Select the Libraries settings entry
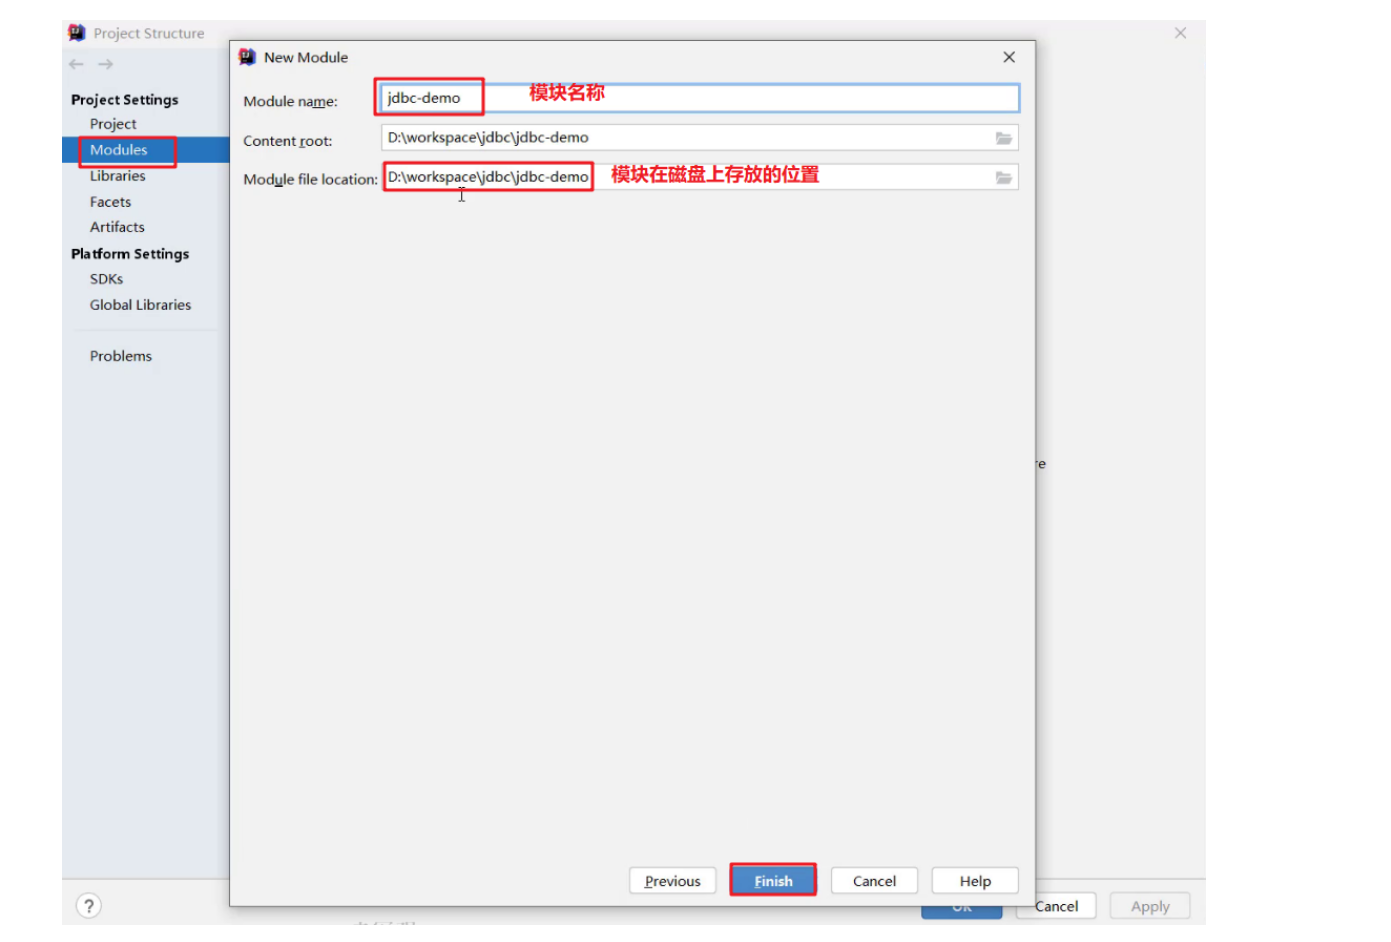 [x=117, y=175]
